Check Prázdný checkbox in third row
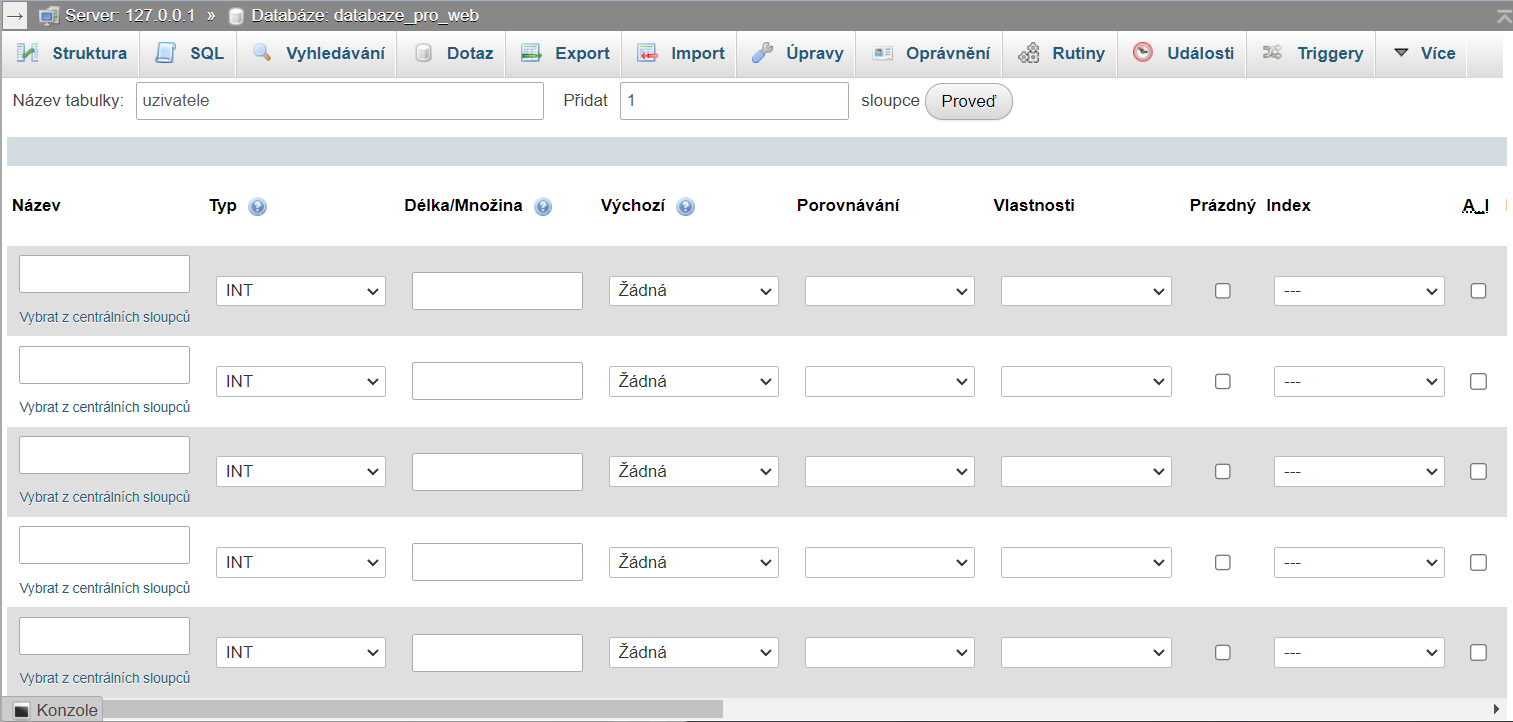 [x=1222, y=471]
